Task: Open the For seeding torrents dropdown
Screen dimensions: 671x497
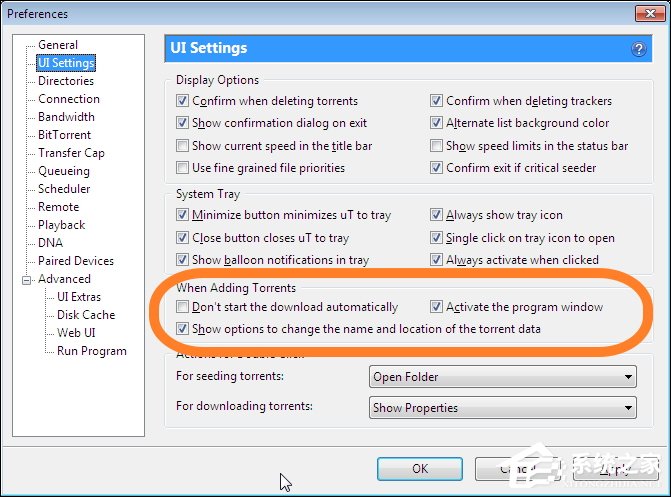Action: (x=503, y=377)
